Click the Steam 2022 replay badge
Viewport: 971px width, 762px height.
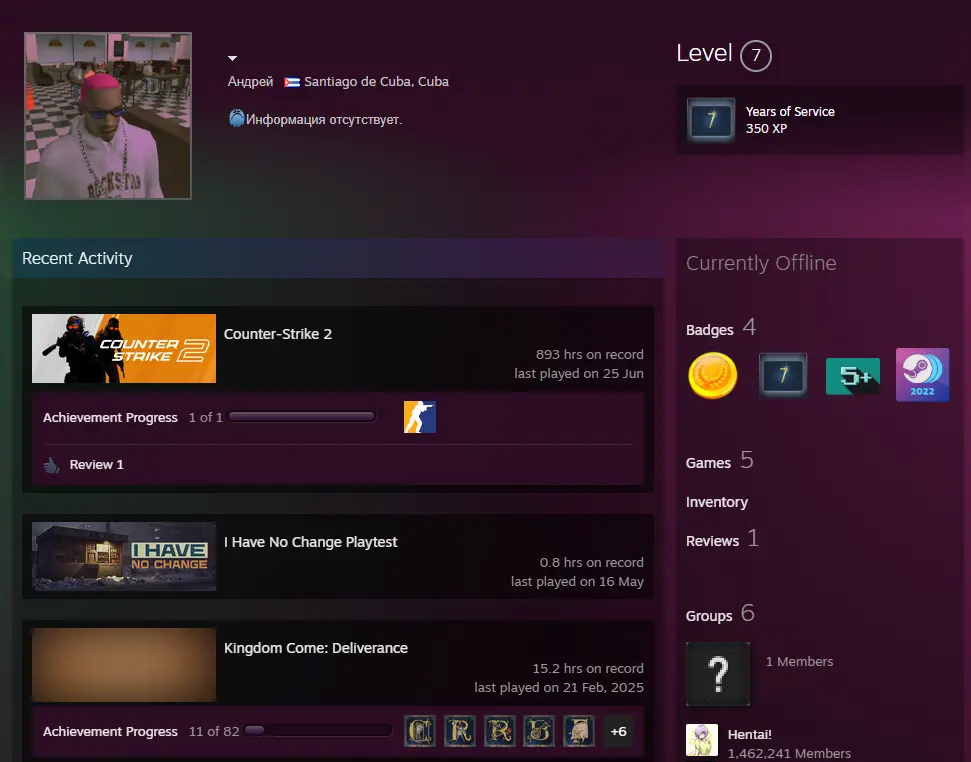[922, 375]
